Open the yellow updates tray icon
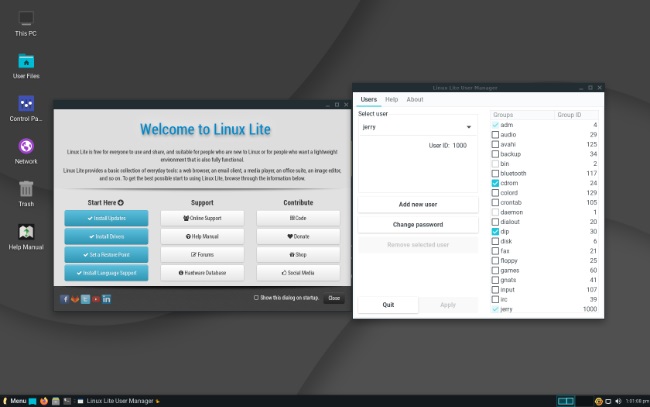The image size is (650, 407). point(598,401)
